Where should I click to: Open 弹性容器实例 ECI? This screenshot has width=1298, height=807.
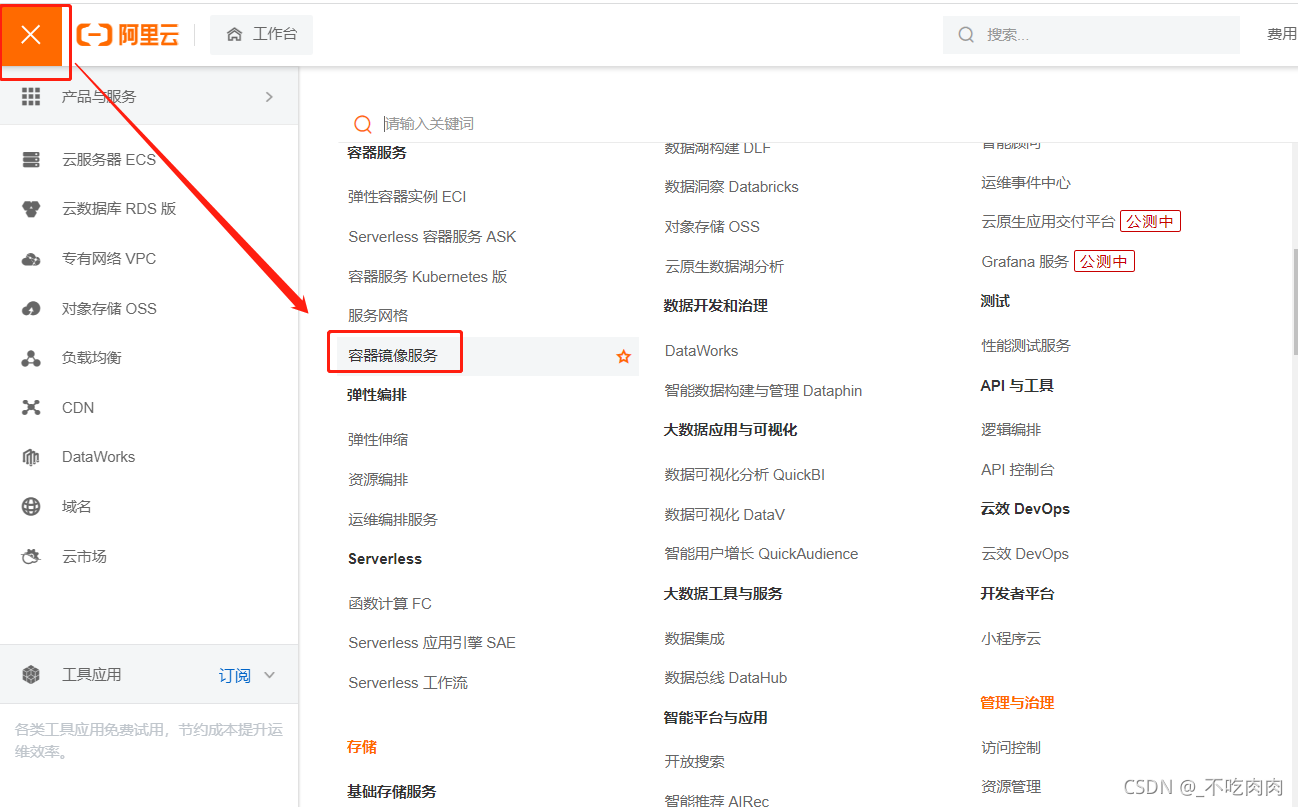point(407,197)
